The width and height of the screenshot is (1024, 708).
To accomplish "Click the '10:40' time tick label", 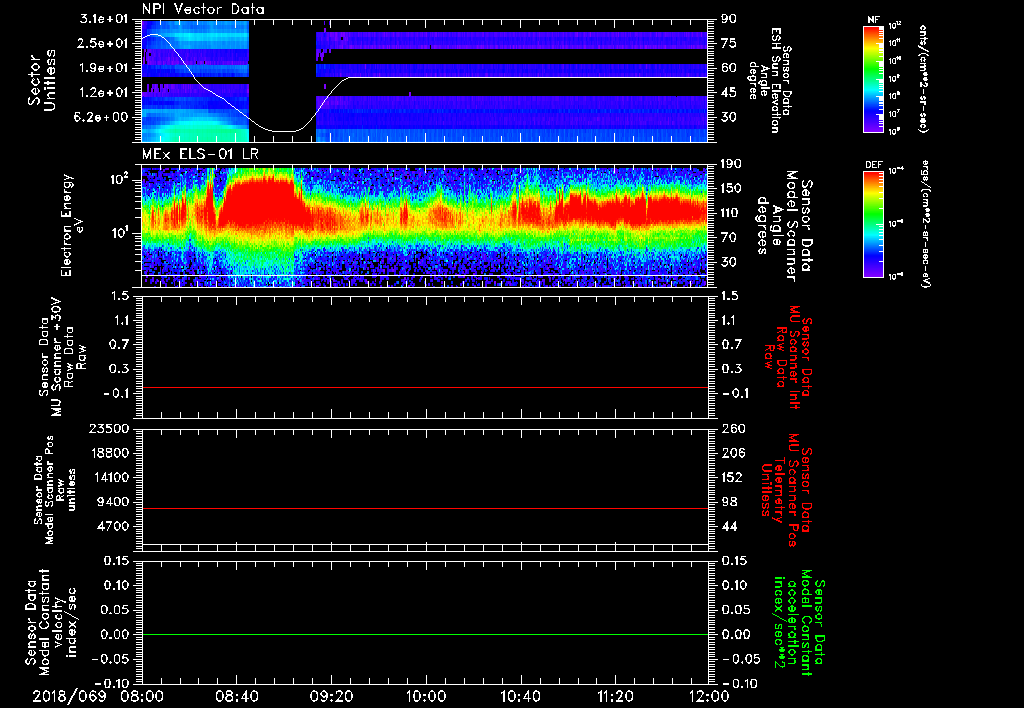I will tap(520, 696).
